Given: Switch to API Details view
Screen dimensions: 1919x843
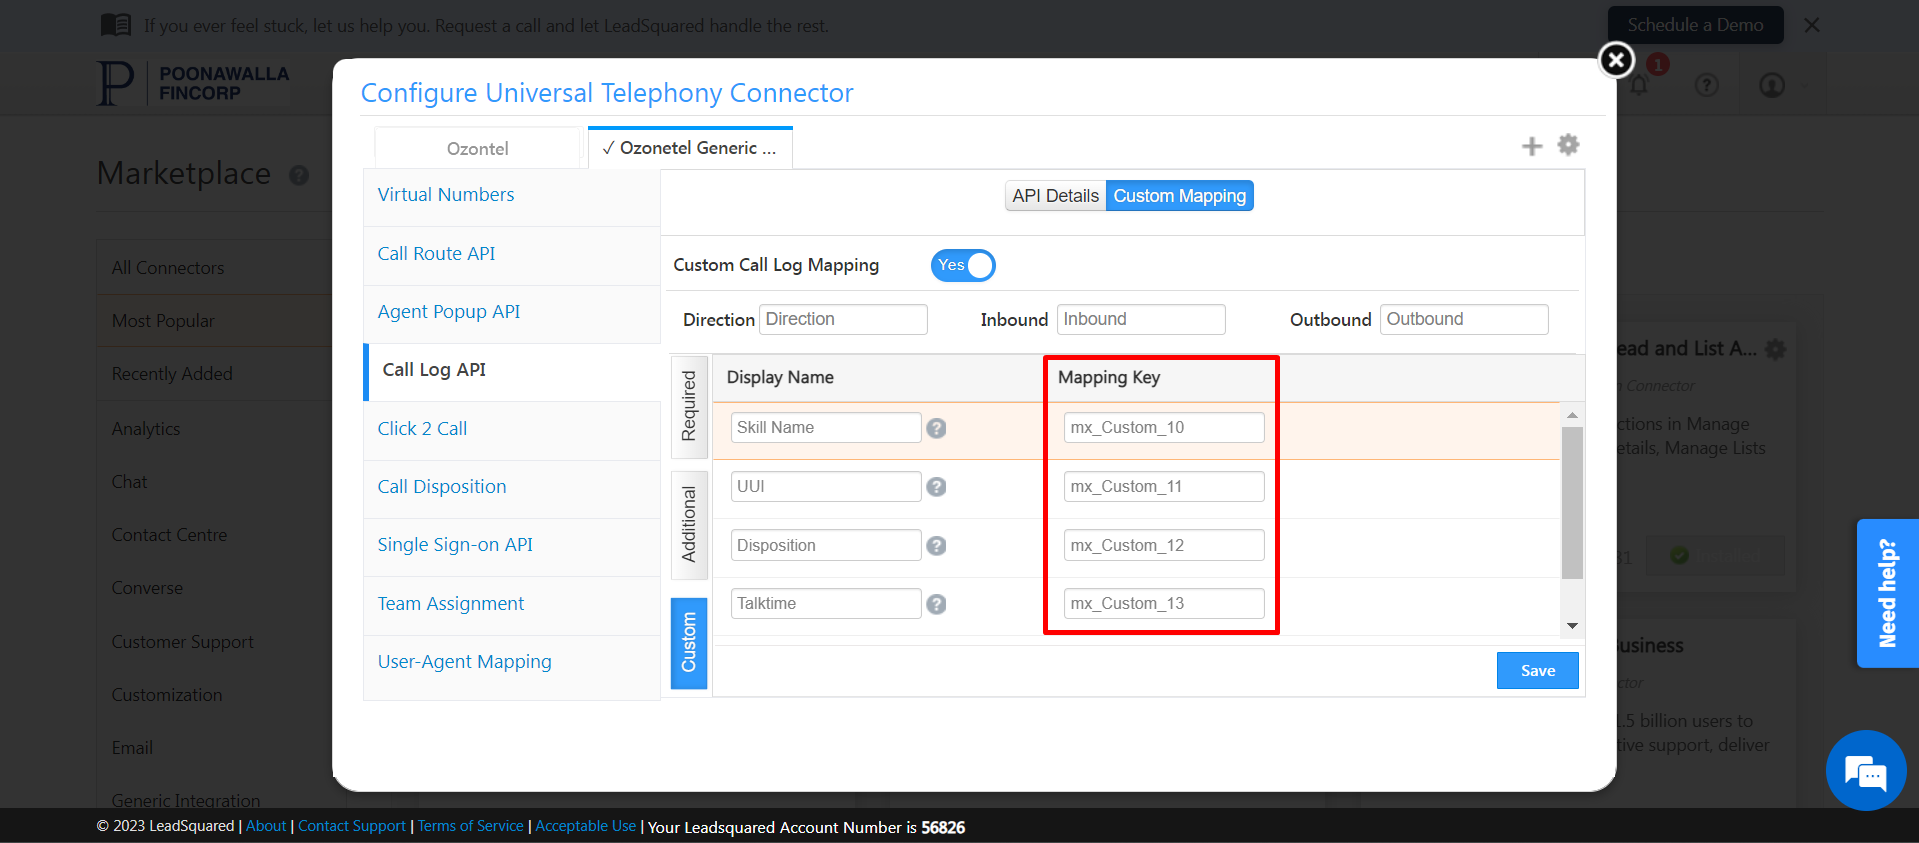Looking at the screenshot, I should [x=1055, y=196].
